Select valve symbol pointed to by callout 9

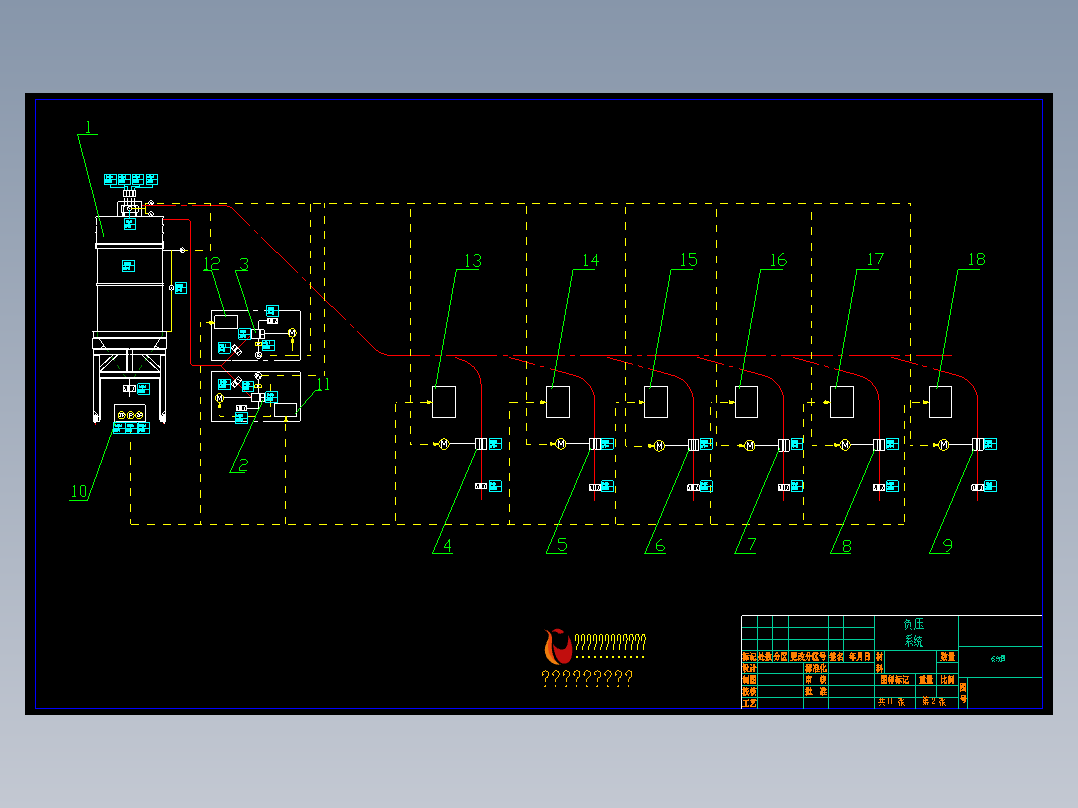(x=978, y=445)
